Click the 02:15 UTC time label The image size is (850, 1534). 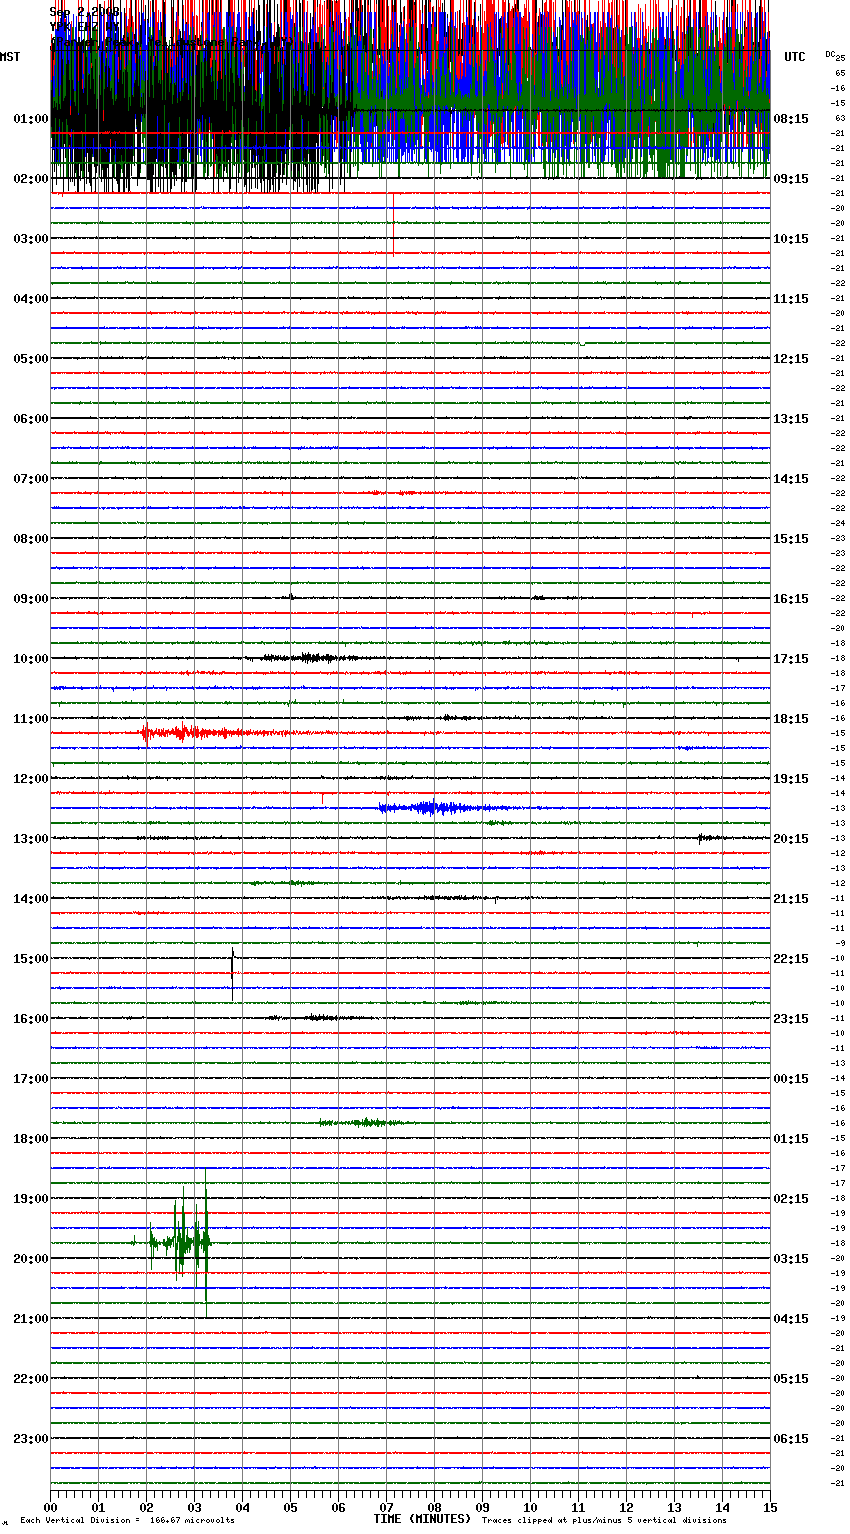[791, 1199]
